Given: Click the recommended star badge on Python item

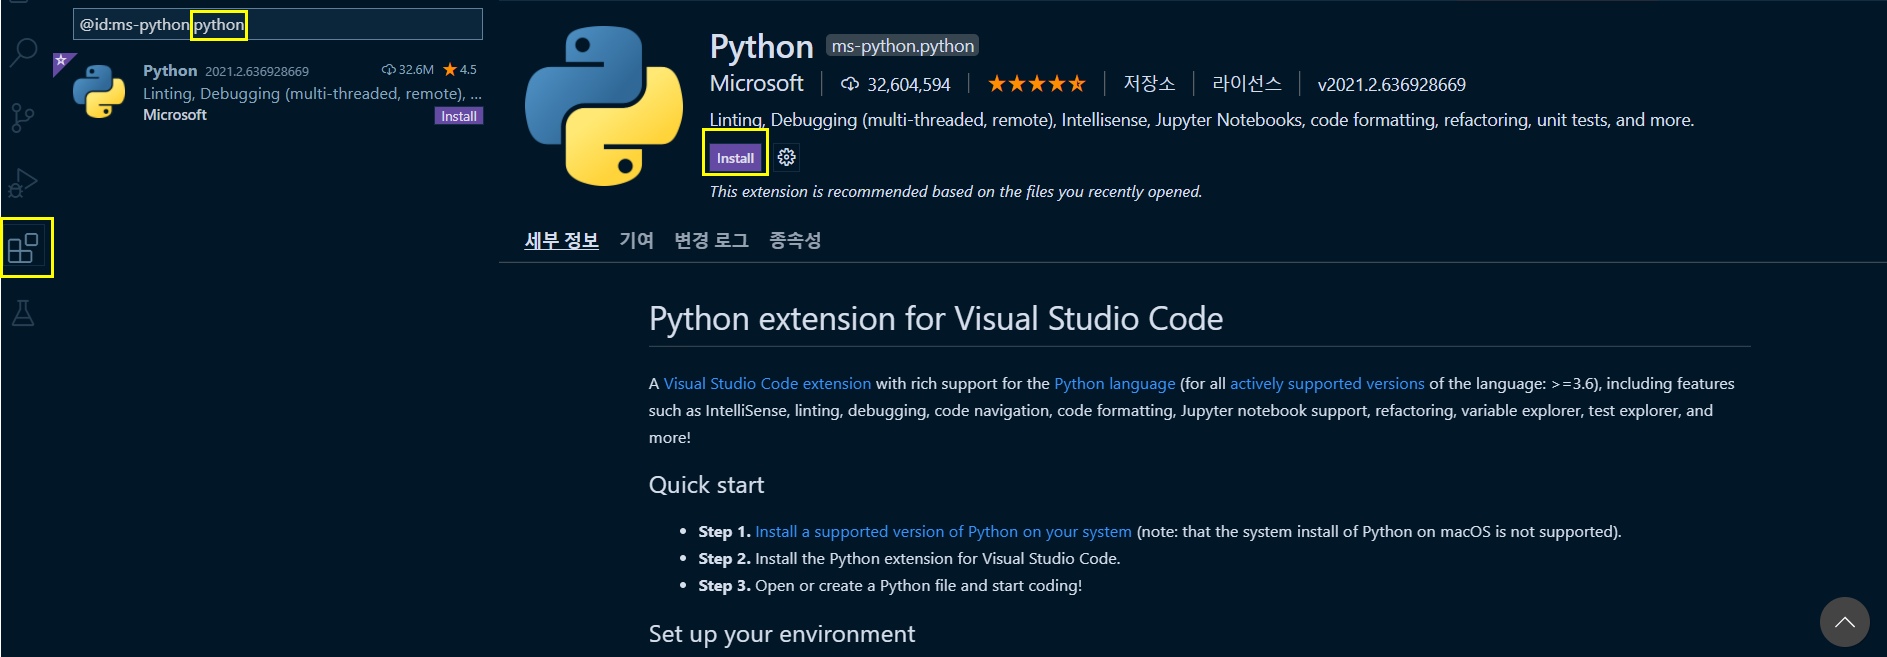Looking at the screenshot, I should [62, 62].
